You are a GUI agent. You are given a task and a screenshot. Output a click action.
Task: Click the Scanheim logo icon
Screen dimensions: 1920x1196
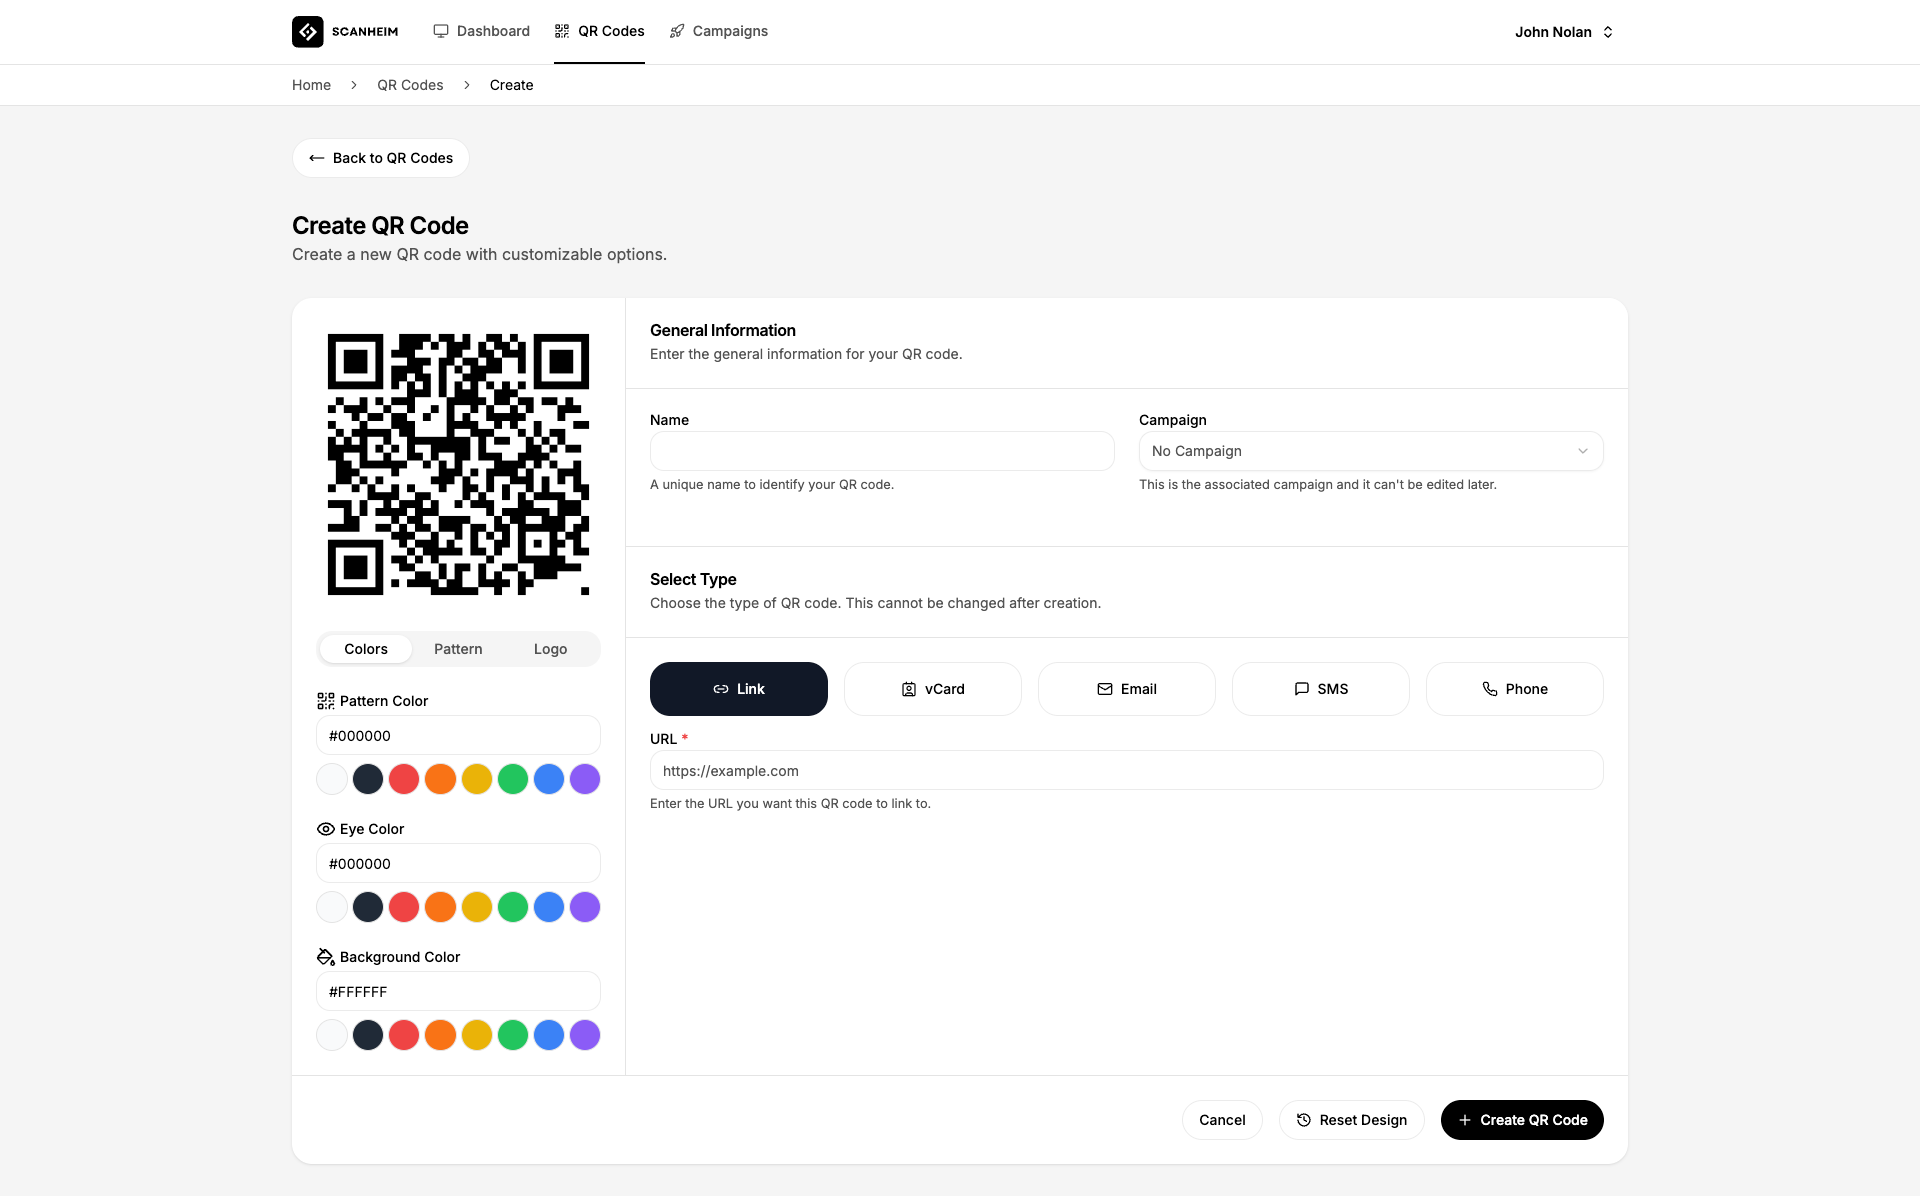point(307,32)
